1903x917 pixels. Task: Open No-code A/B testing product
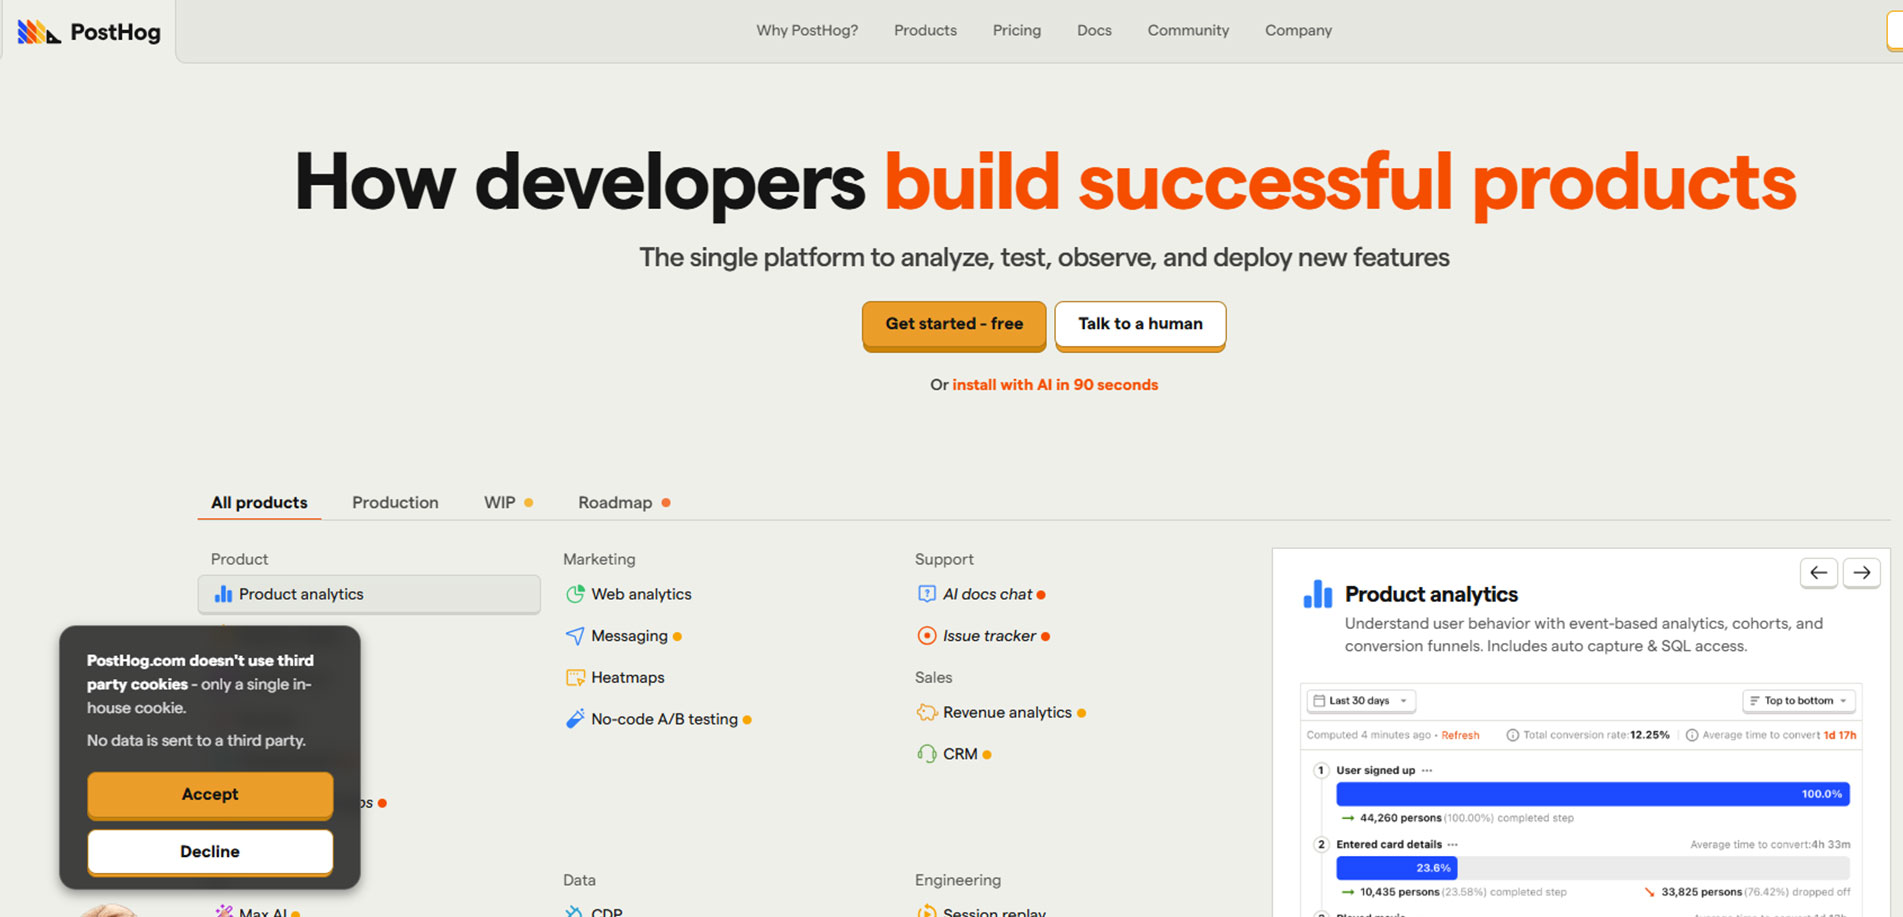tap(664, 719)
